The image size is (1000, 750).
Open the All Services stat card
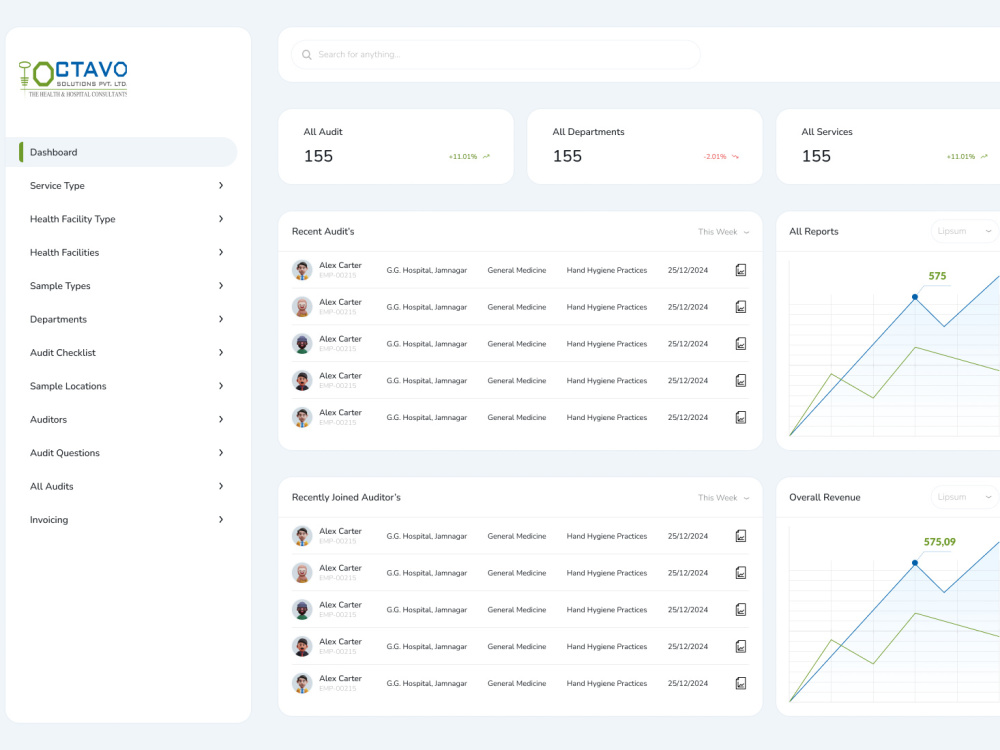[888, 147]
